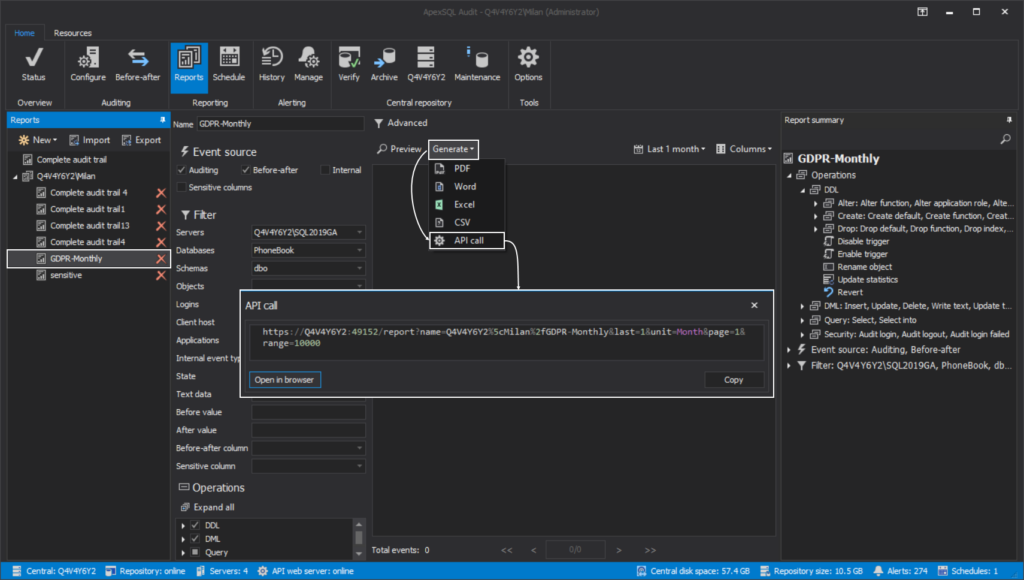This screenshot has height=580, width=1024.
Task: Open the Archive repository tool
Action: 384,64
